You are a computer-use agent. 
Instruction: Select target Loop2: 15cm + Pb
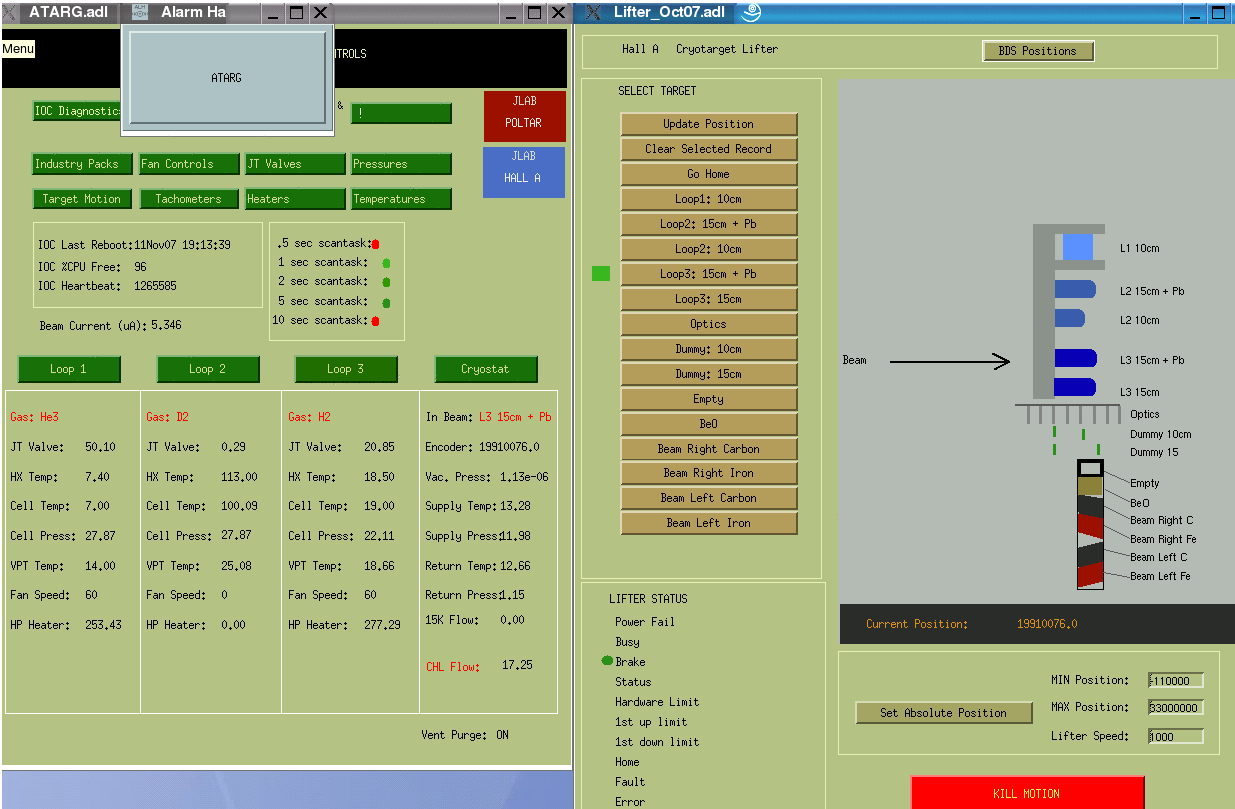pyautogui.click(x=709, y=224)
